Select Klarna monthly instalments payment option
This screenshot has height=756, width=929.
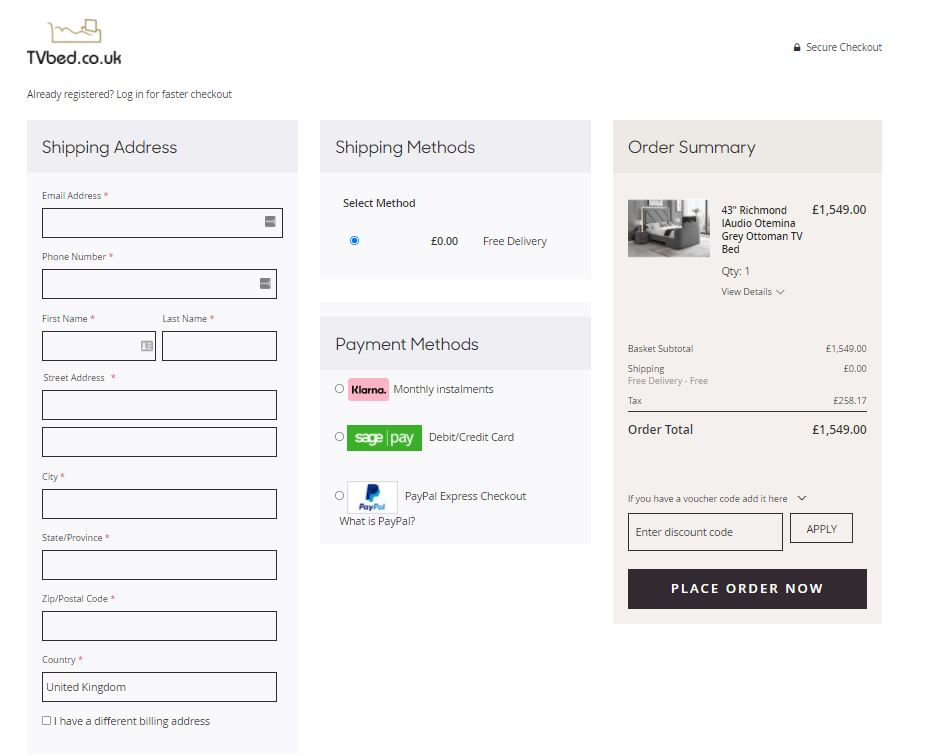click(340, 389)
